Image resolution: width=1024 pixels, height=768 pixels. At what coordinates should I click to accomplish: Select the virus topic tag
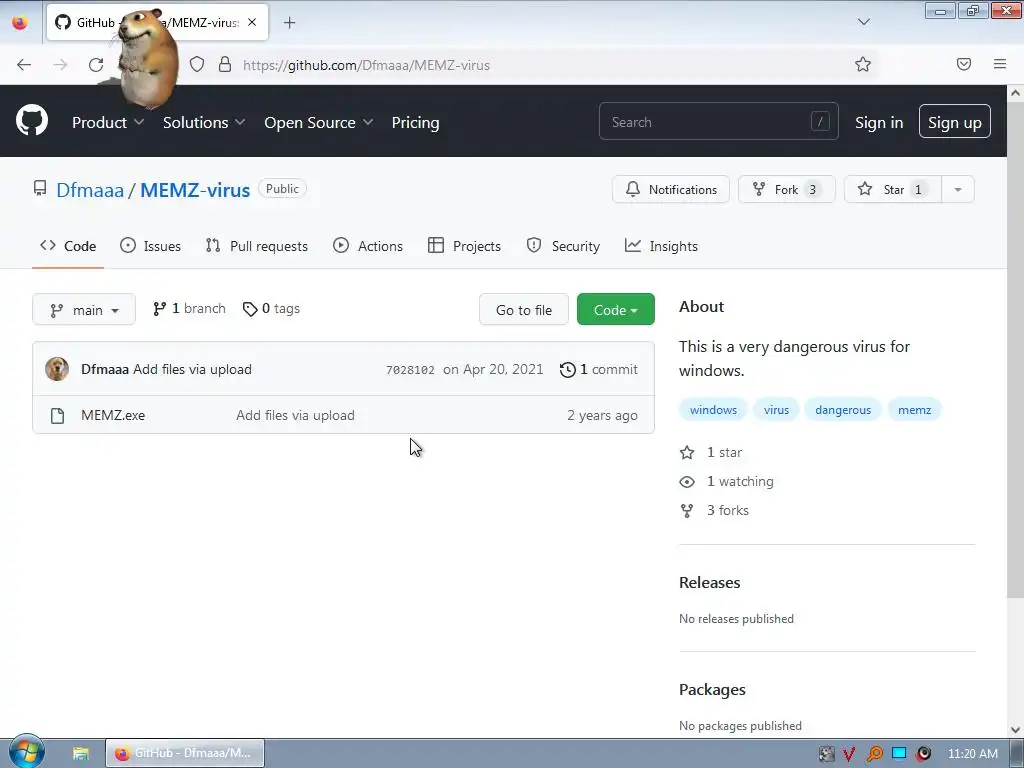click(x=776, y=410)
